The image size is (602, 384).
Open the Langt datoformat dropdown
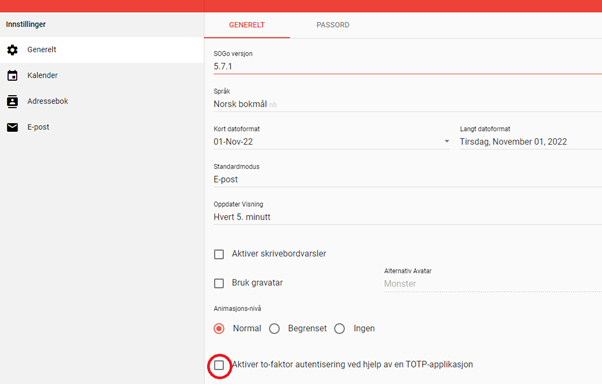pos(531,142)
